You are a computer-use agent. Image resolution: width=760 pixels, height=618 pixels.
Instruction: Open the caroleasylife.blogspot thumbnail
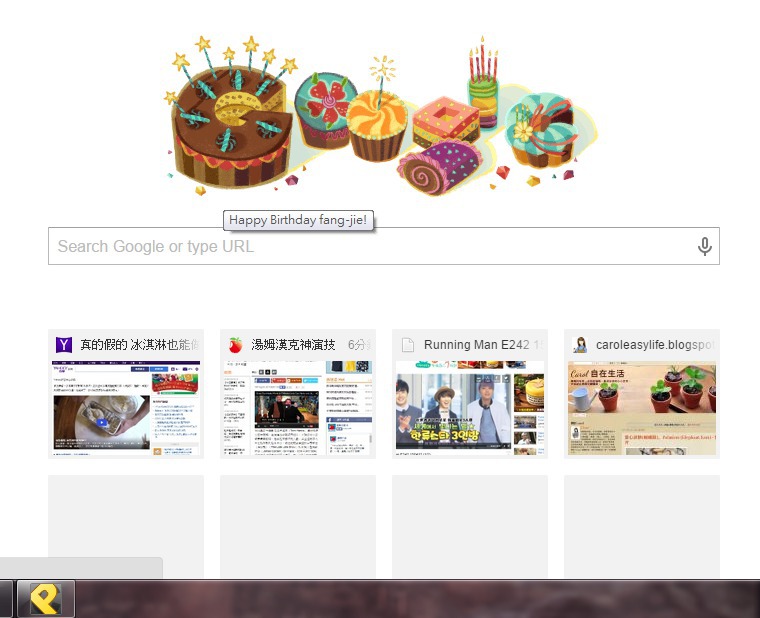pos(642,408)
